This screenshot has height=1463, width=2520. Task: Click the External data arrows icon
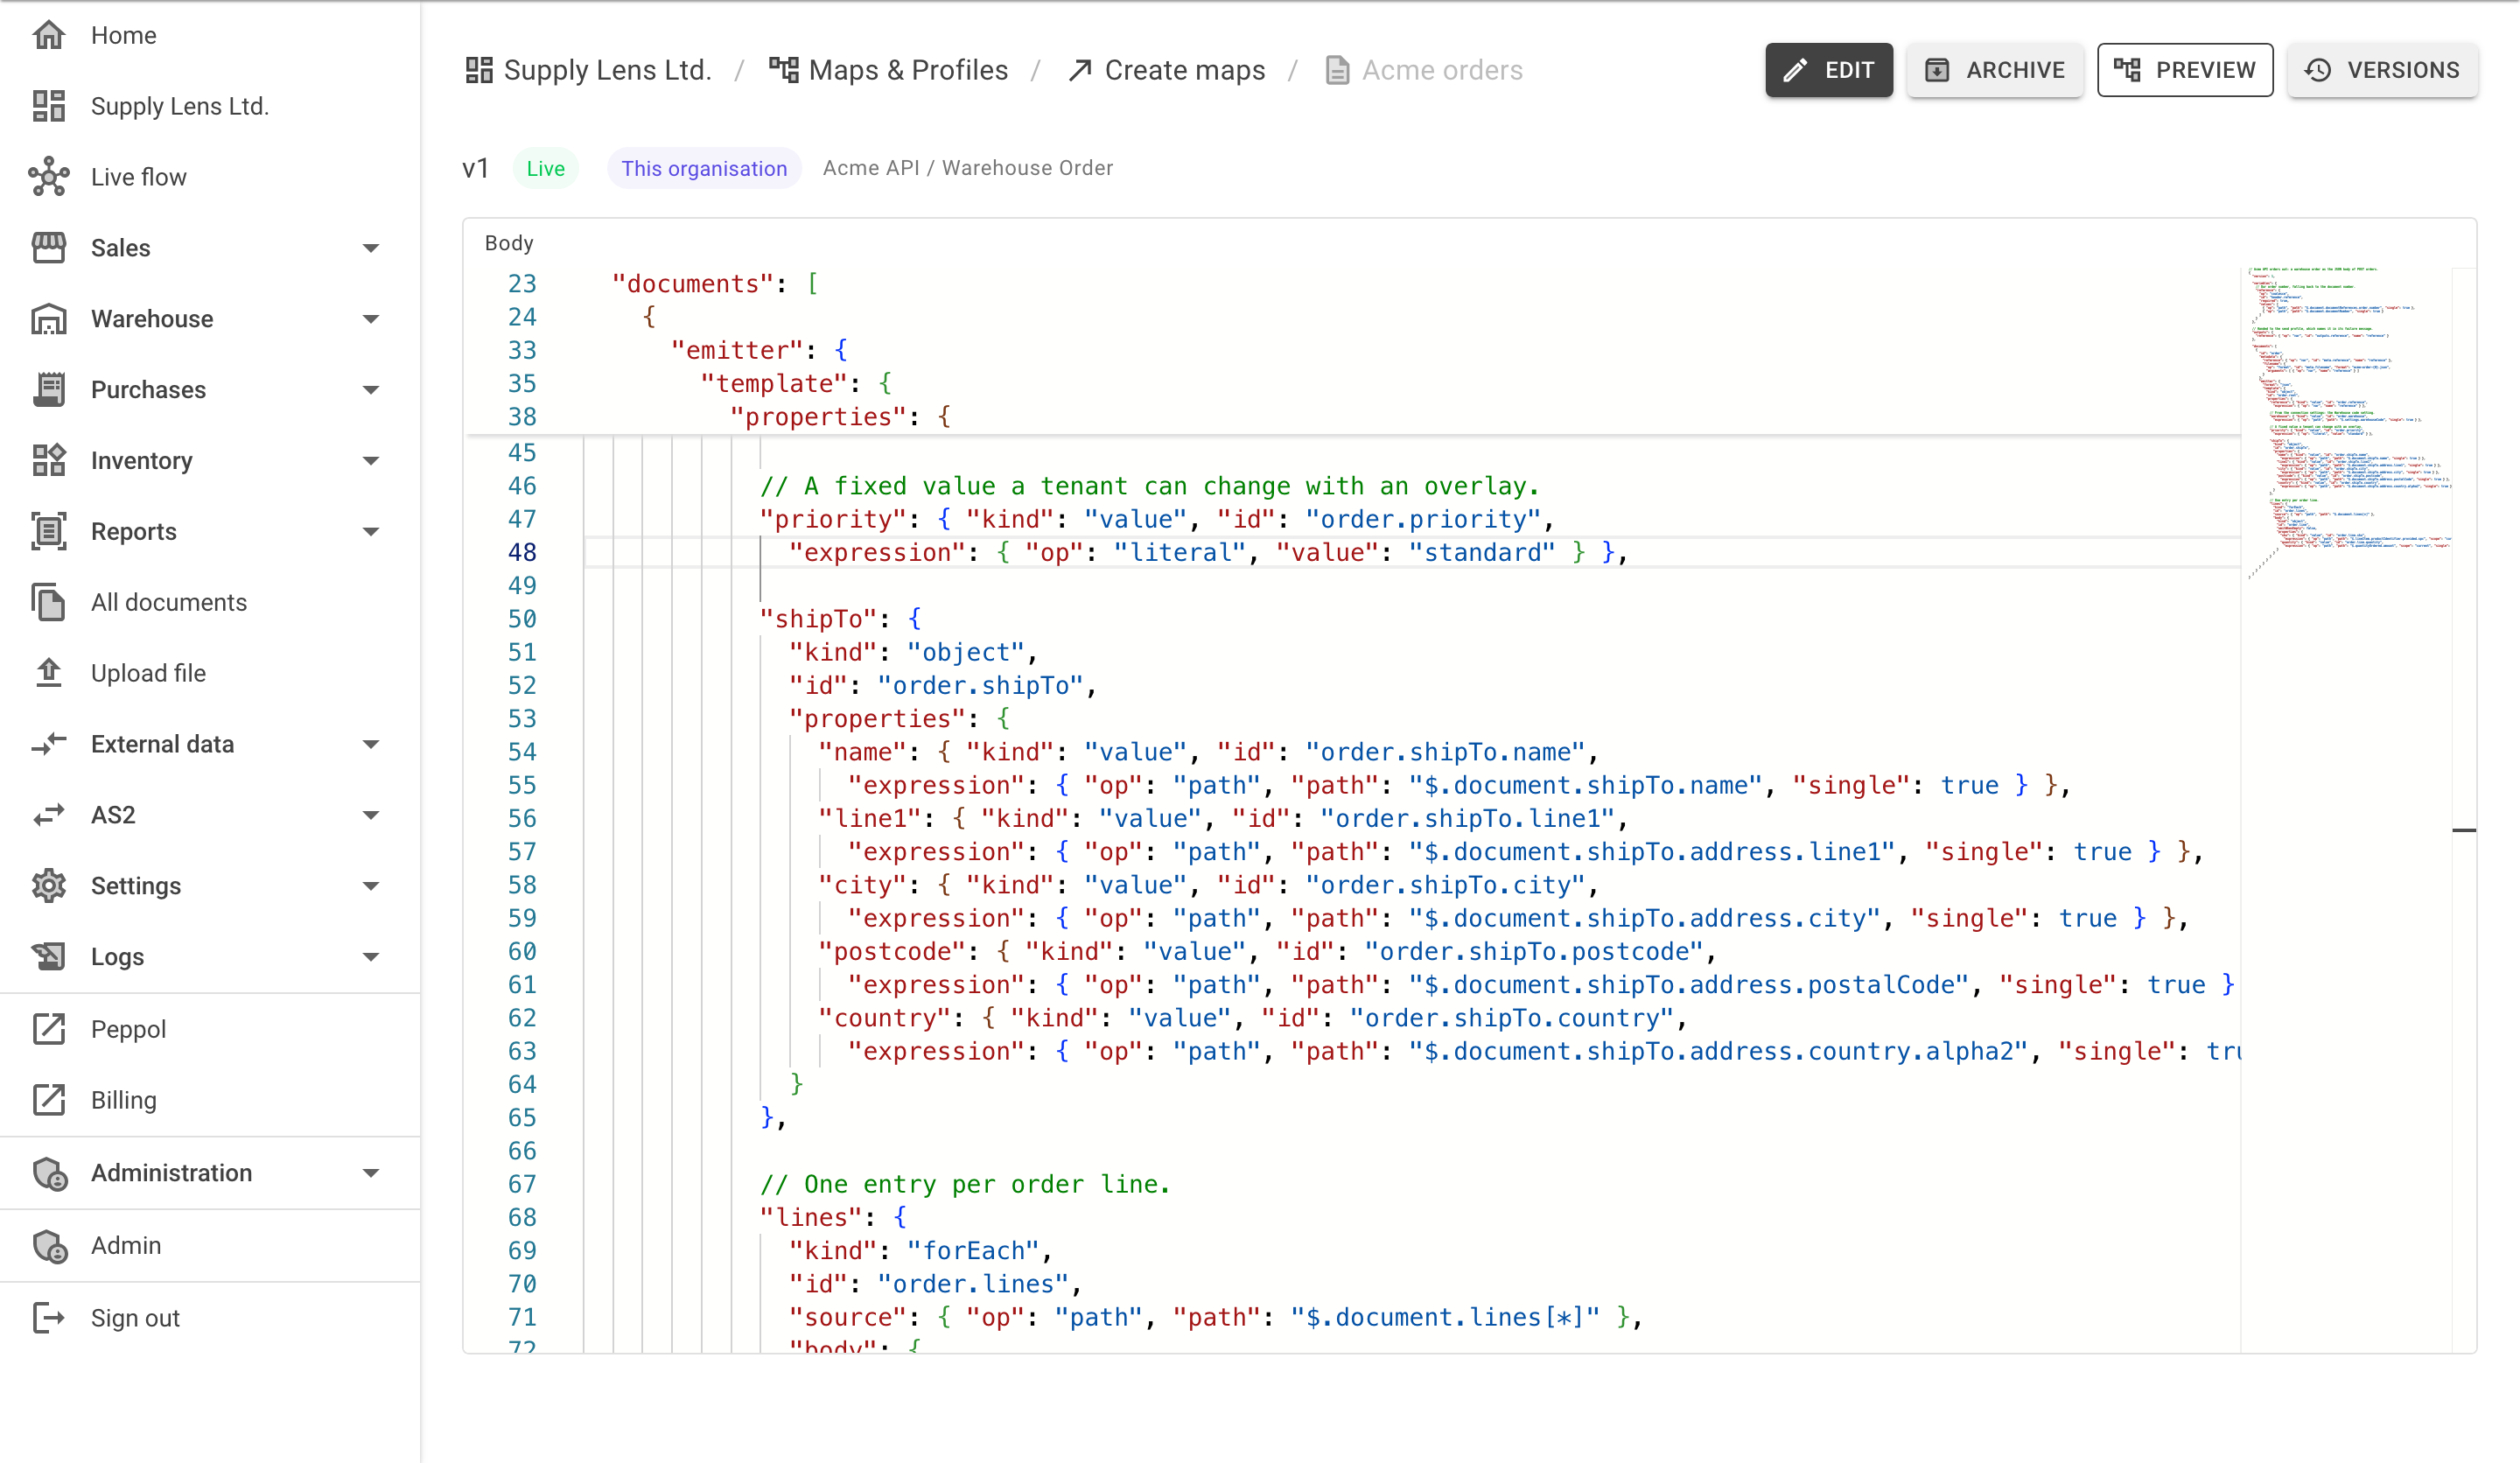48,745
